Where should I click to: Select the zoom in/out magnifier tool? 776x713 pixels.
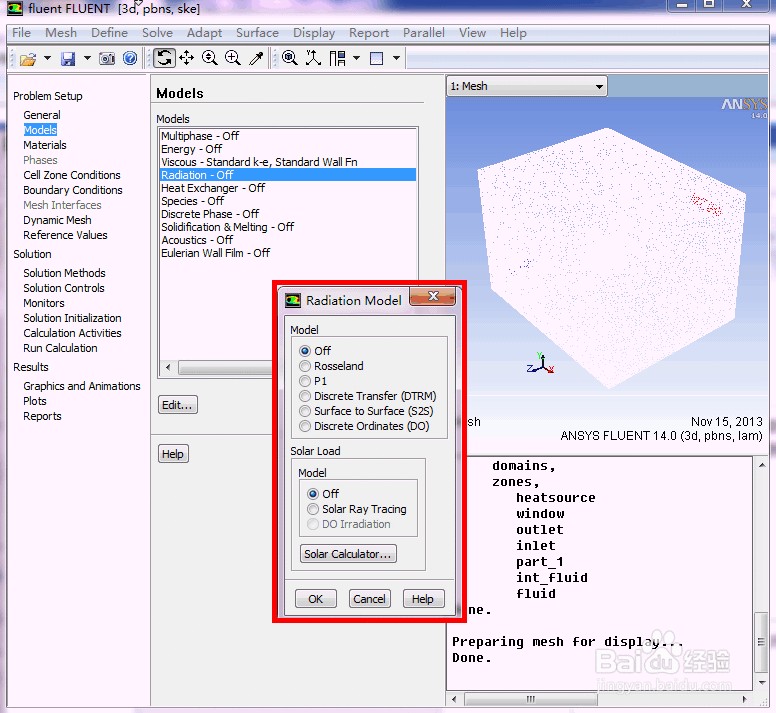[x=210, y=58]
